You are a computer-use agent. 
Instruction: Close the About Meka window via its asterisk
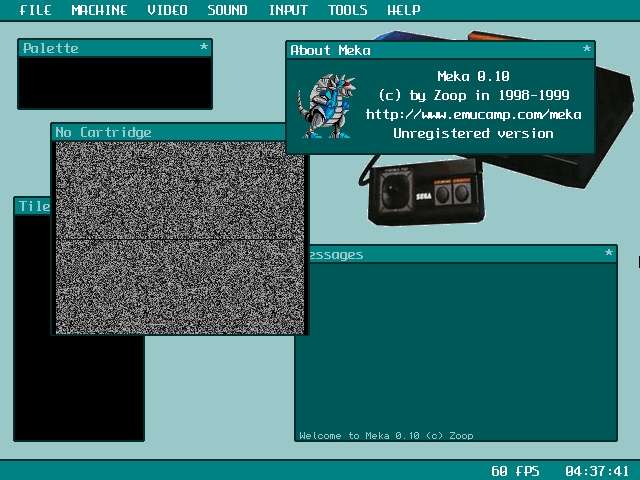[x=587, y=49]
